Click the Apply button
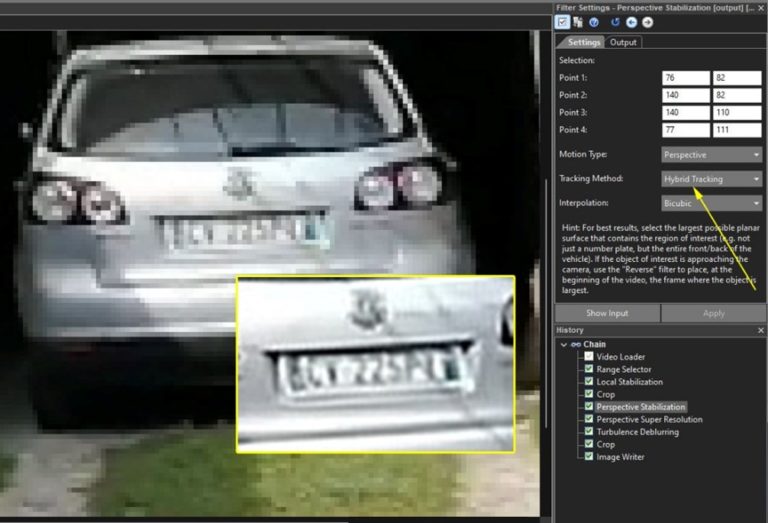Screen dimensions: 768x523 coord(714,313)
